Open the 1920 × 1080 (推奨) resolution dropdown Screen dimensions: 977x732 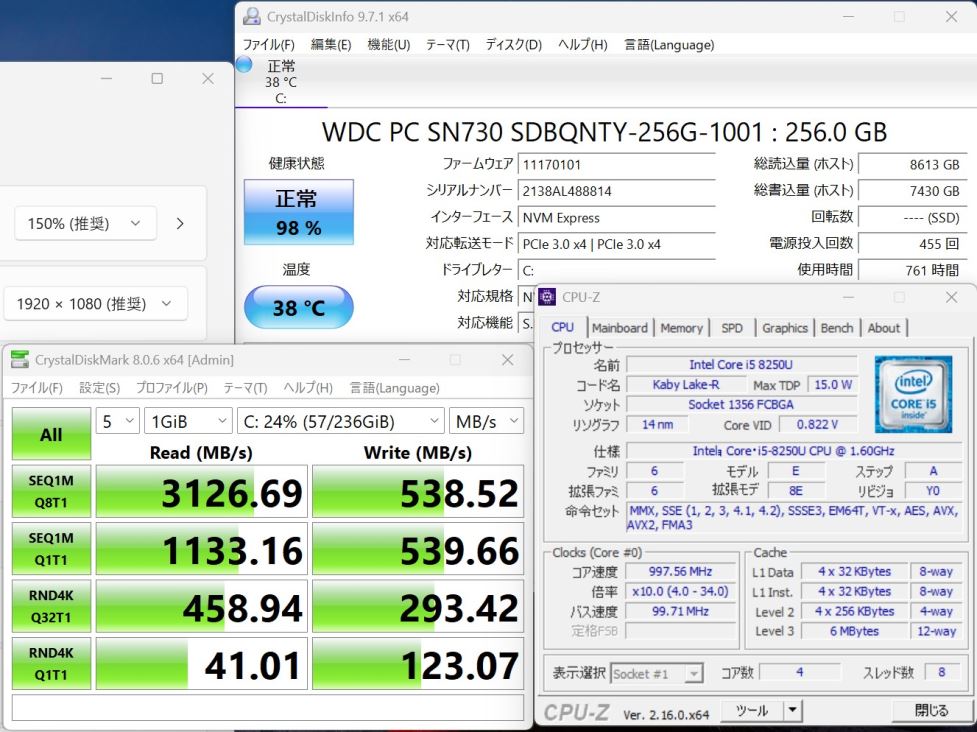pyautogui.click(x=95, y=303)
